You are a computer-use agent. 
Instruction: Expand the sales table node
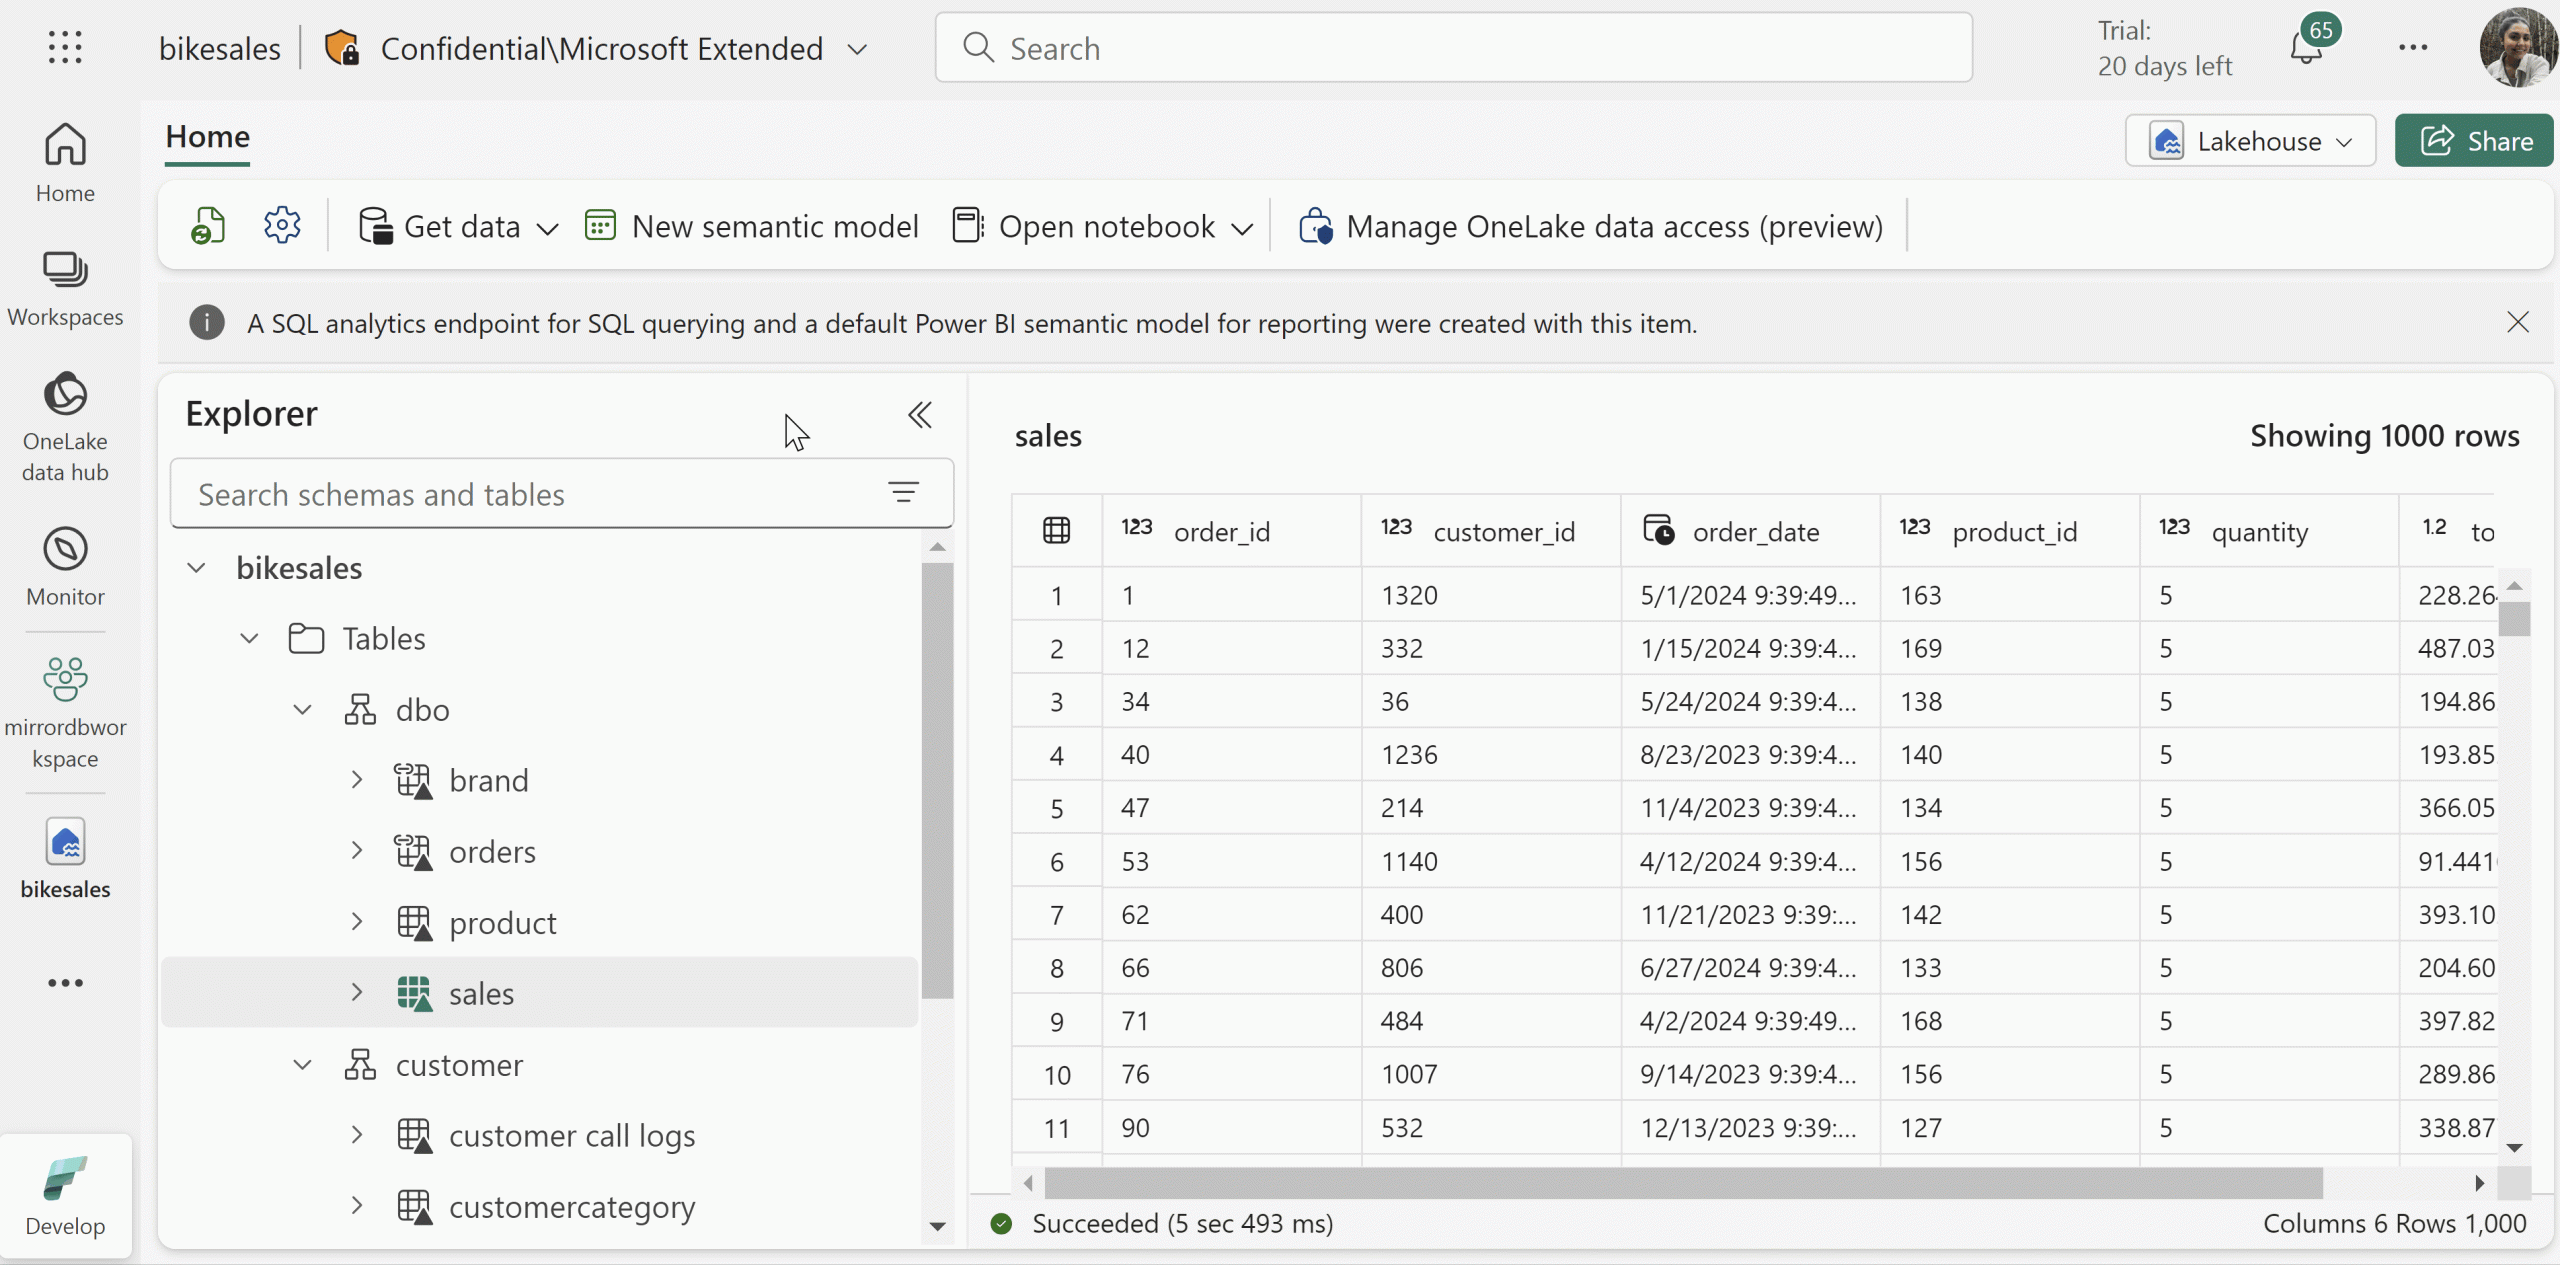tap(357, 993)
